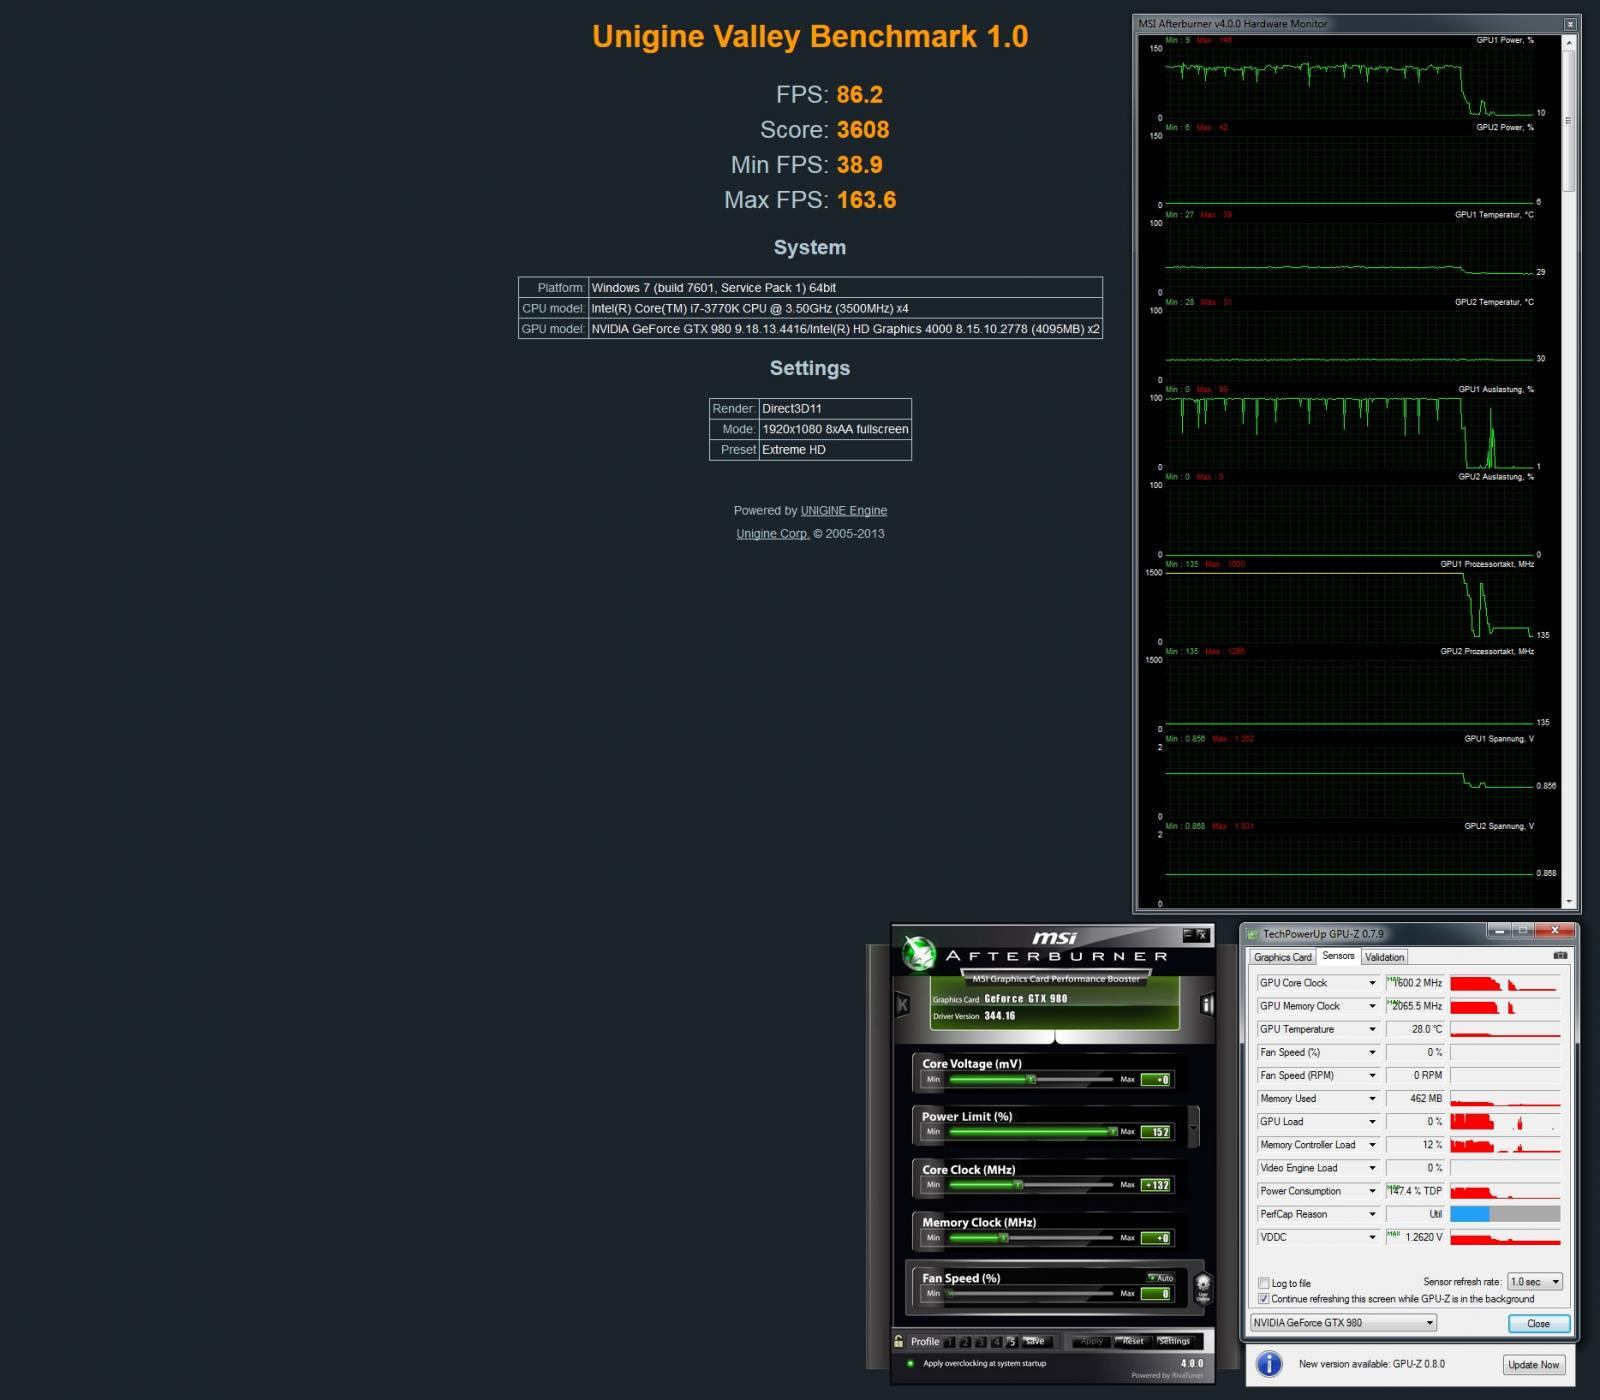Image resolution: width=1600 pixels, height=1400 pixels.
Task: Open the GPU Core Clock sensor dropdown
Action: tap(1372, 983)
